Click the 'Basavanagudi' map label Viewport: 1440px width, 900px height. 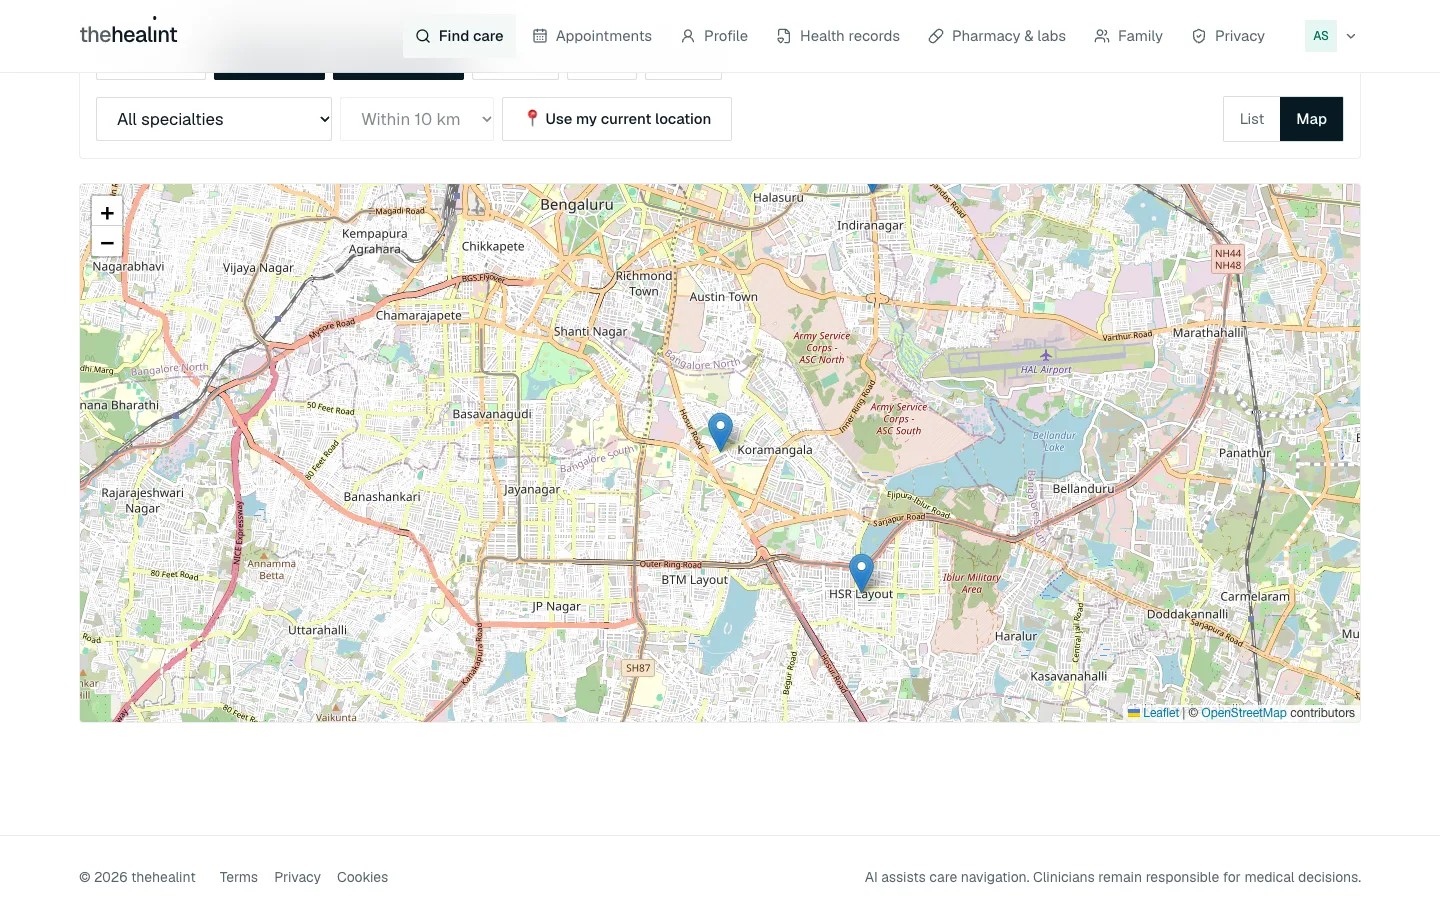pos(492,413)
